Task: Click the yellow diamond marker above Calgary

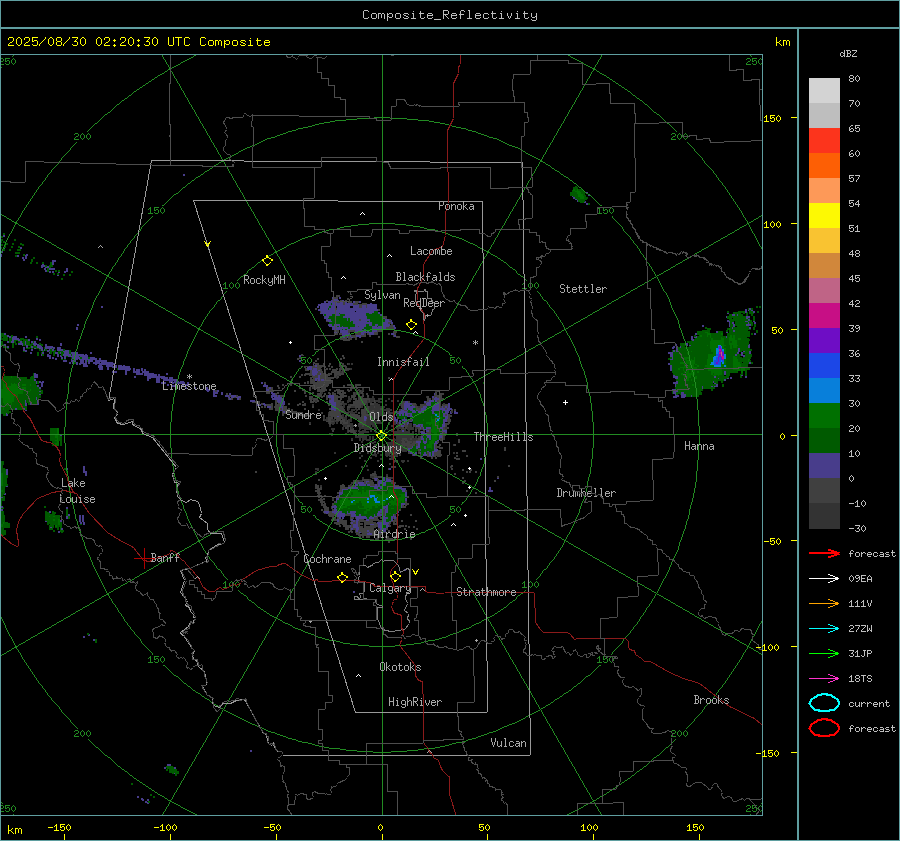Action: [x=395, y=576]
